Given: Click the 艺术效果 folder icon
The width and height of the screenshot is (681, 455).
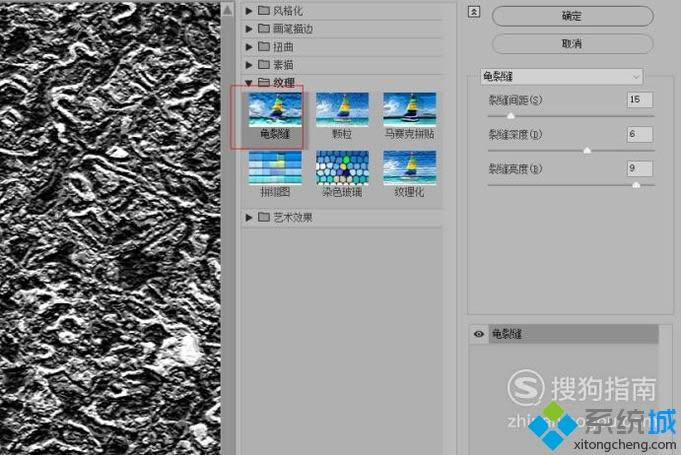Looking at the screenshot, I should (x=264, y=217).
